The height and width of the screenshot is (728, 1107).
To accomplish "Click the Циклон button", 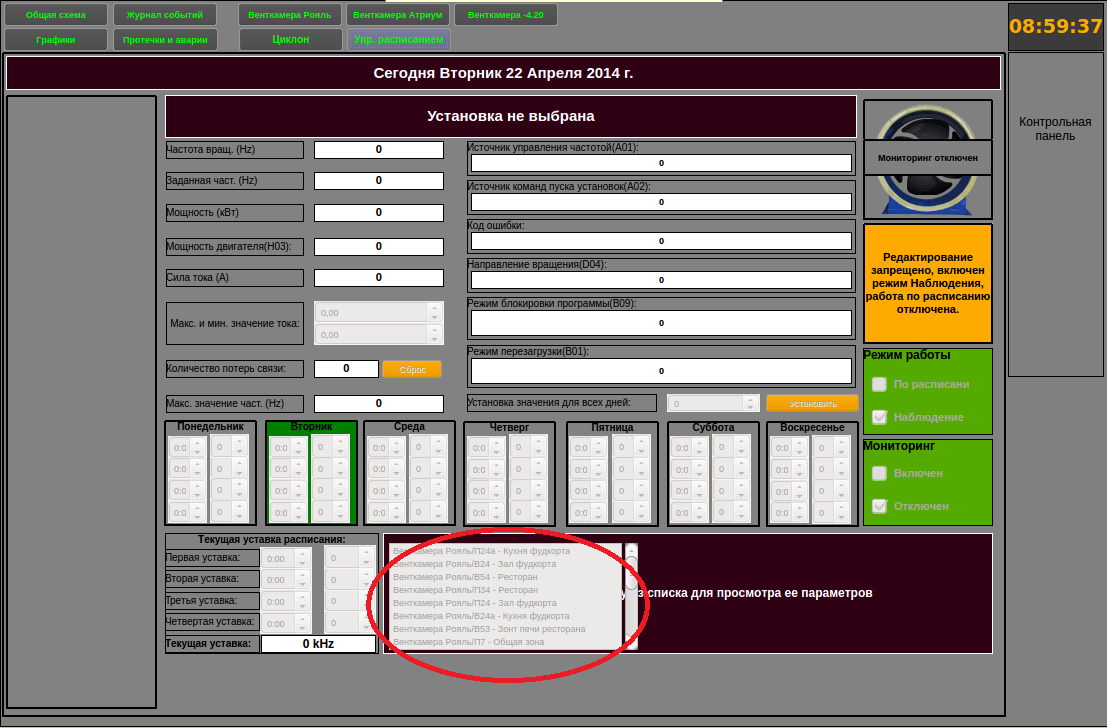I will pyautogui.click(x=291, y=40).
